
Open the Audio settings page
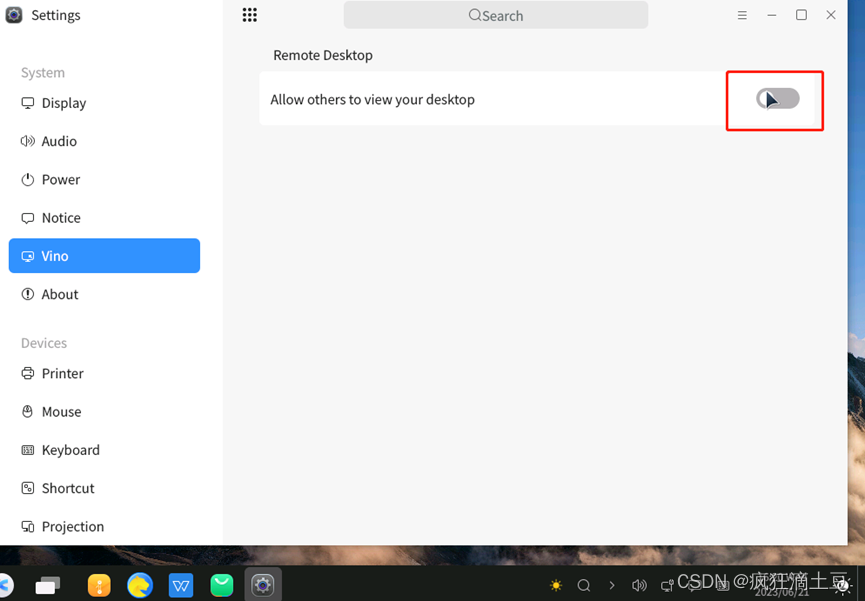point(104,141)
